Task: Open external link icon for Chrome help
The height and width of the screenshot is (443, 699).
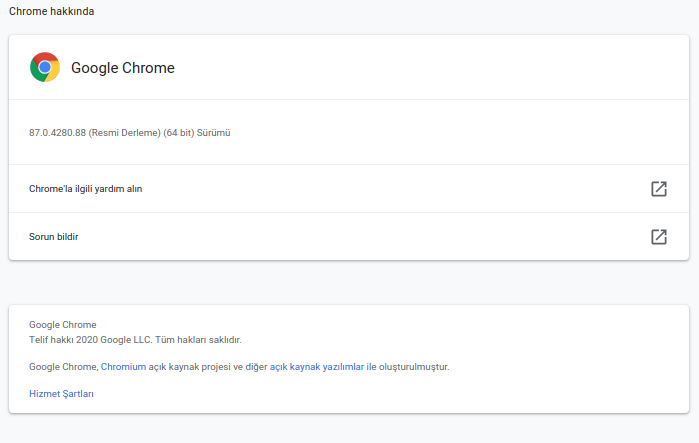Action: pos(658,188)
